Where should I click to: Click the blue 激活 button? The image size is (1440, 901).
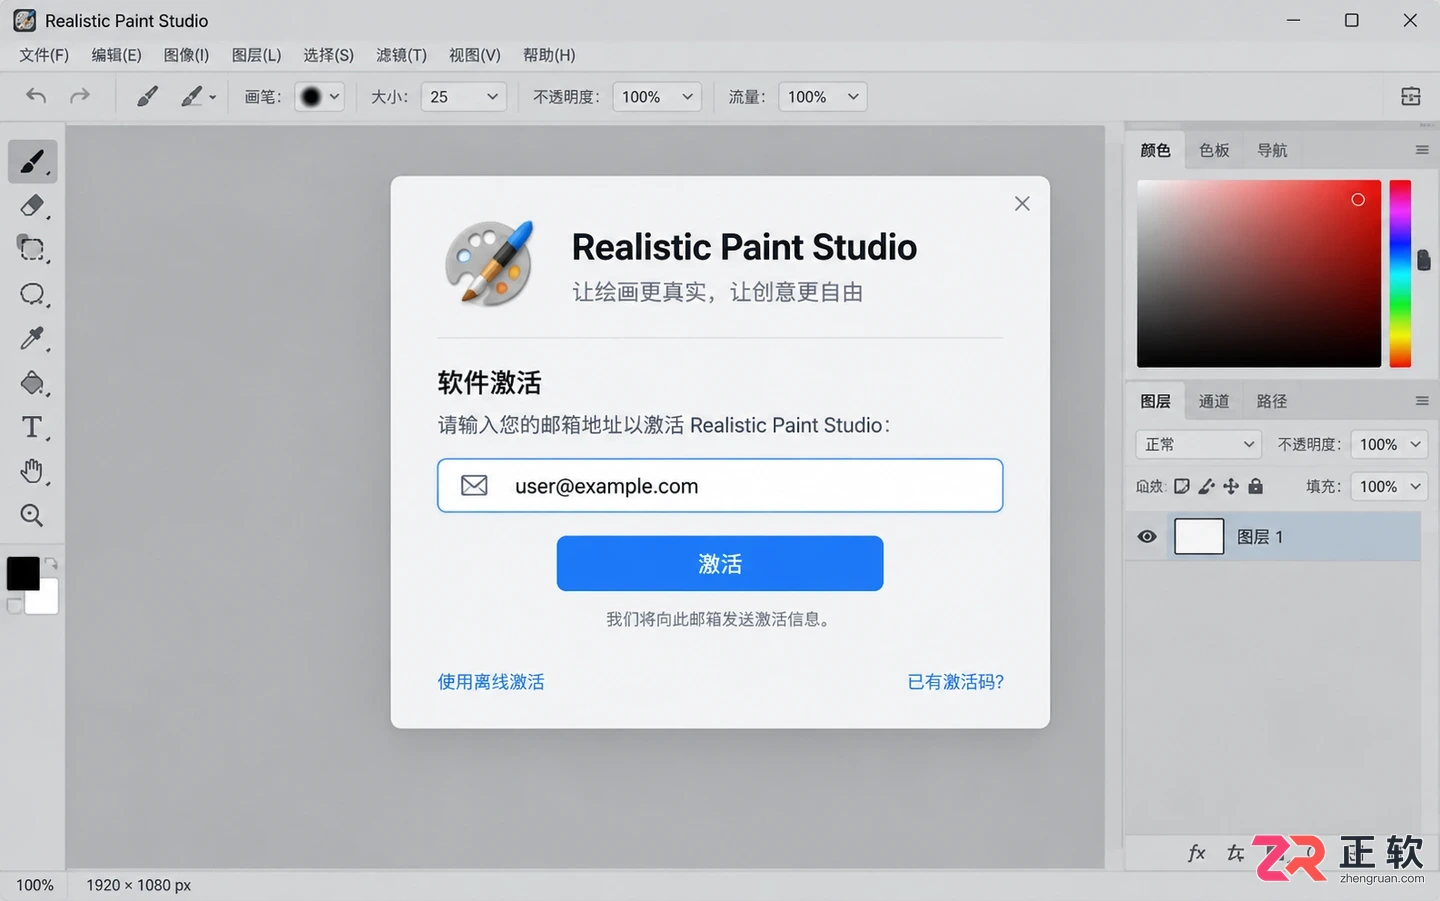coord(720,563)
